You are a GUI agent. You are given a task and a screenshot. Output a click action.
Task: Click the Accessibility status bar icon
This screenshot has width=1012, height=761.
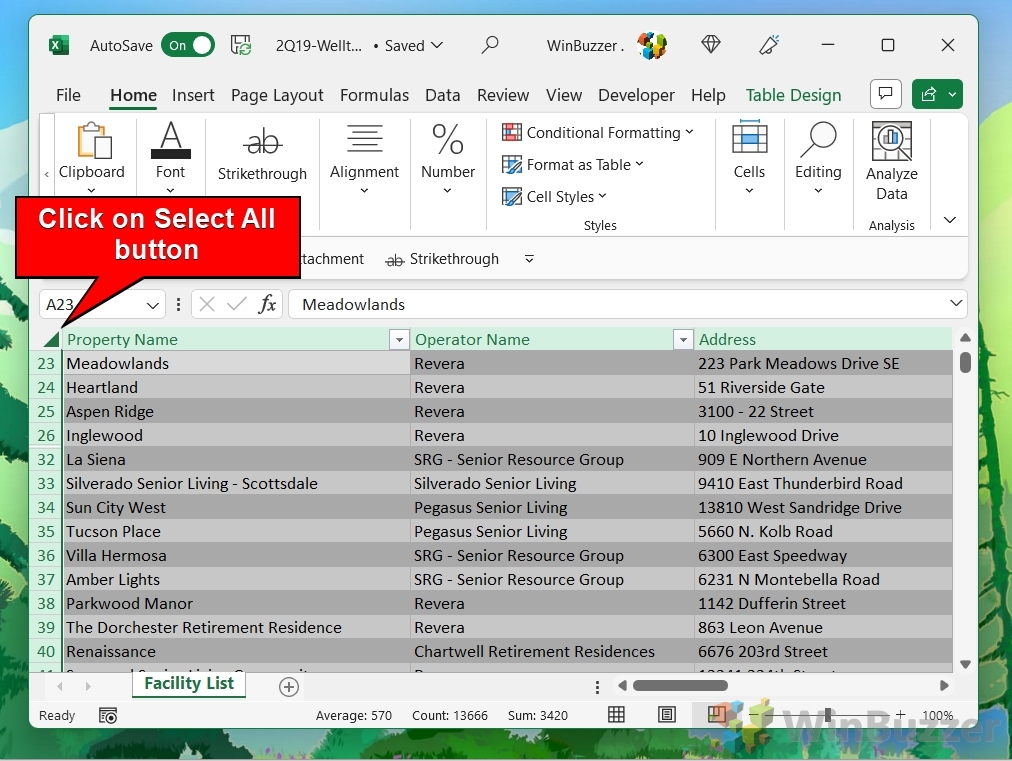pos(108,715)
